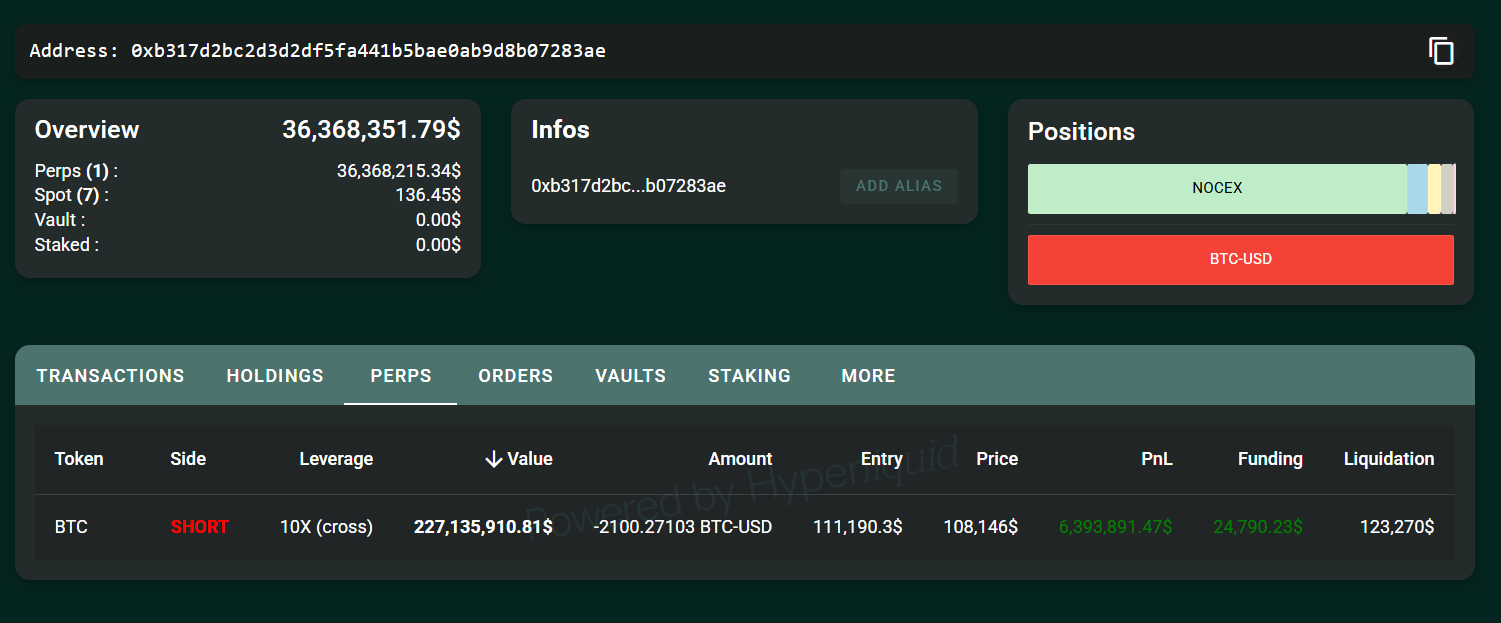Screen dimensions: 1501x623
Task: Sort positions by the PnL column header
Action: 1156,459
